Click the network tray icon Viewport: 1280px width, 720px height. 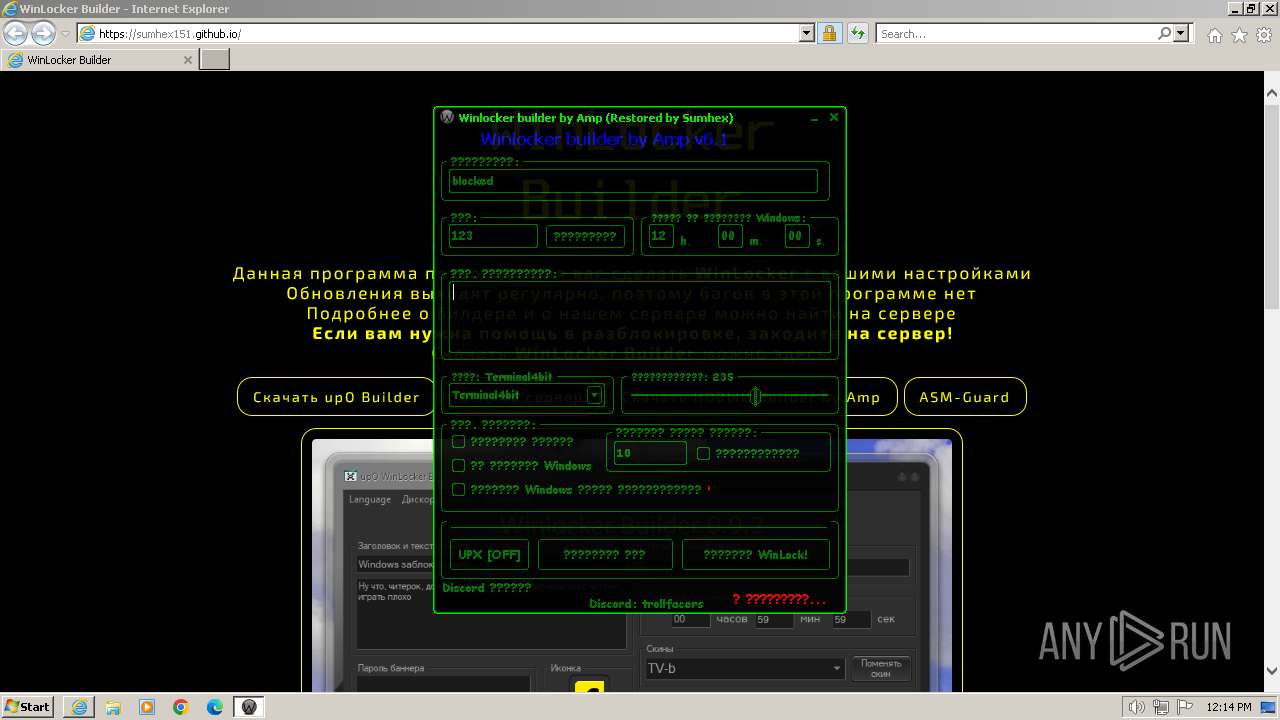click(1162, 707)
